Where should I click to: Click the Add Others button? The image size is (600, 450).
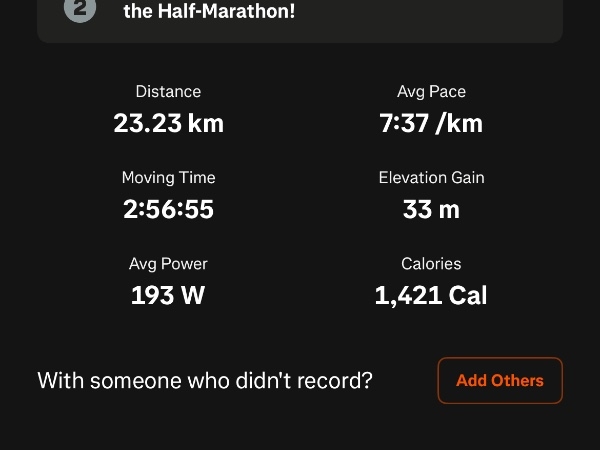click(500, 381)
